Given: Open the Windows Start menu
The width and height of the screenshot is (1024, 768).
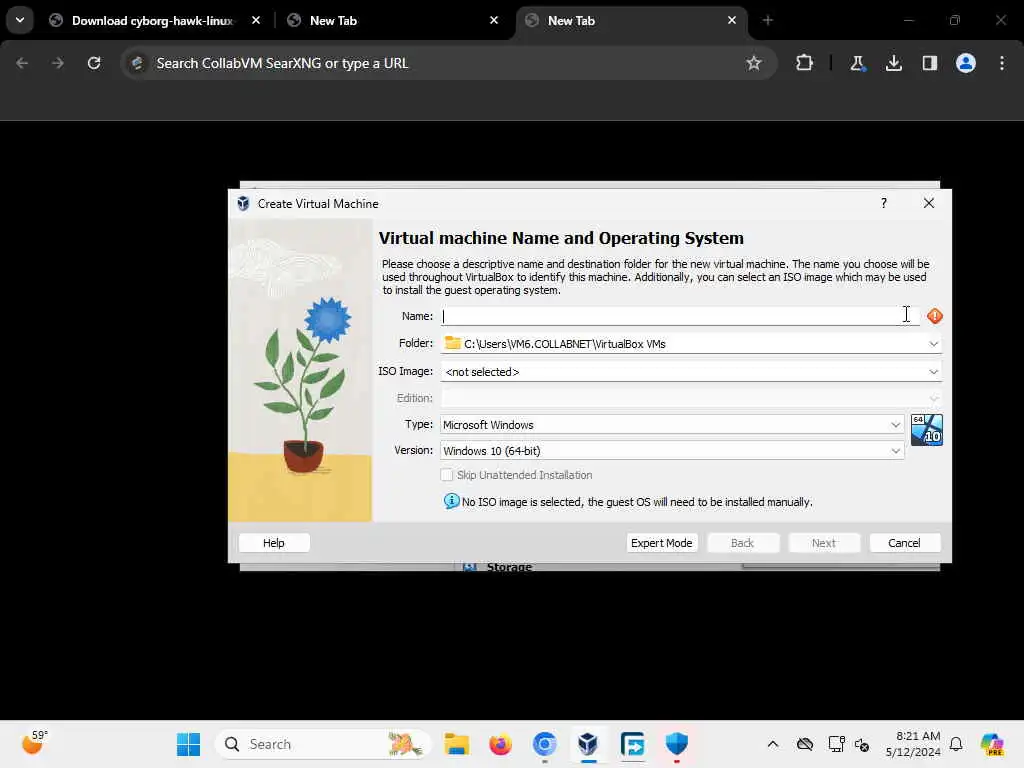Looking at the screenshot, I should [189, 744].
